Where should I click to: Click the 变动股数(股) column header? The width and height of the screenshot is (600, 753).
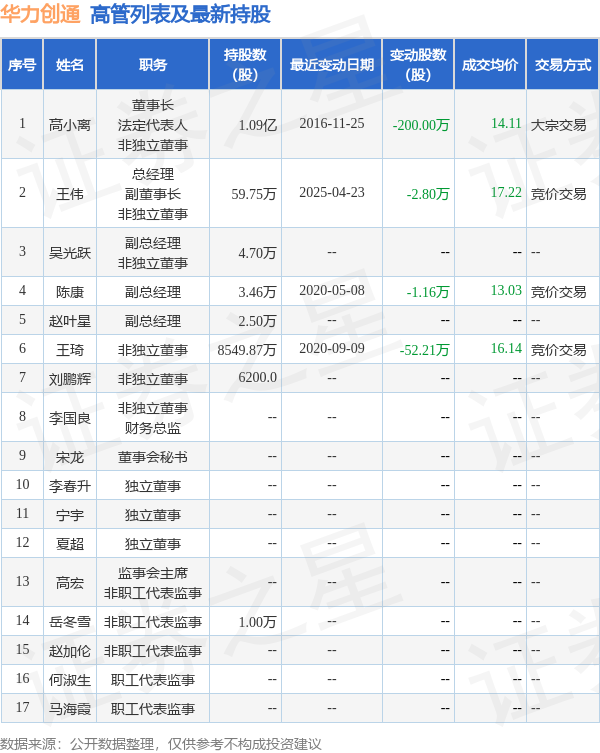418,64
